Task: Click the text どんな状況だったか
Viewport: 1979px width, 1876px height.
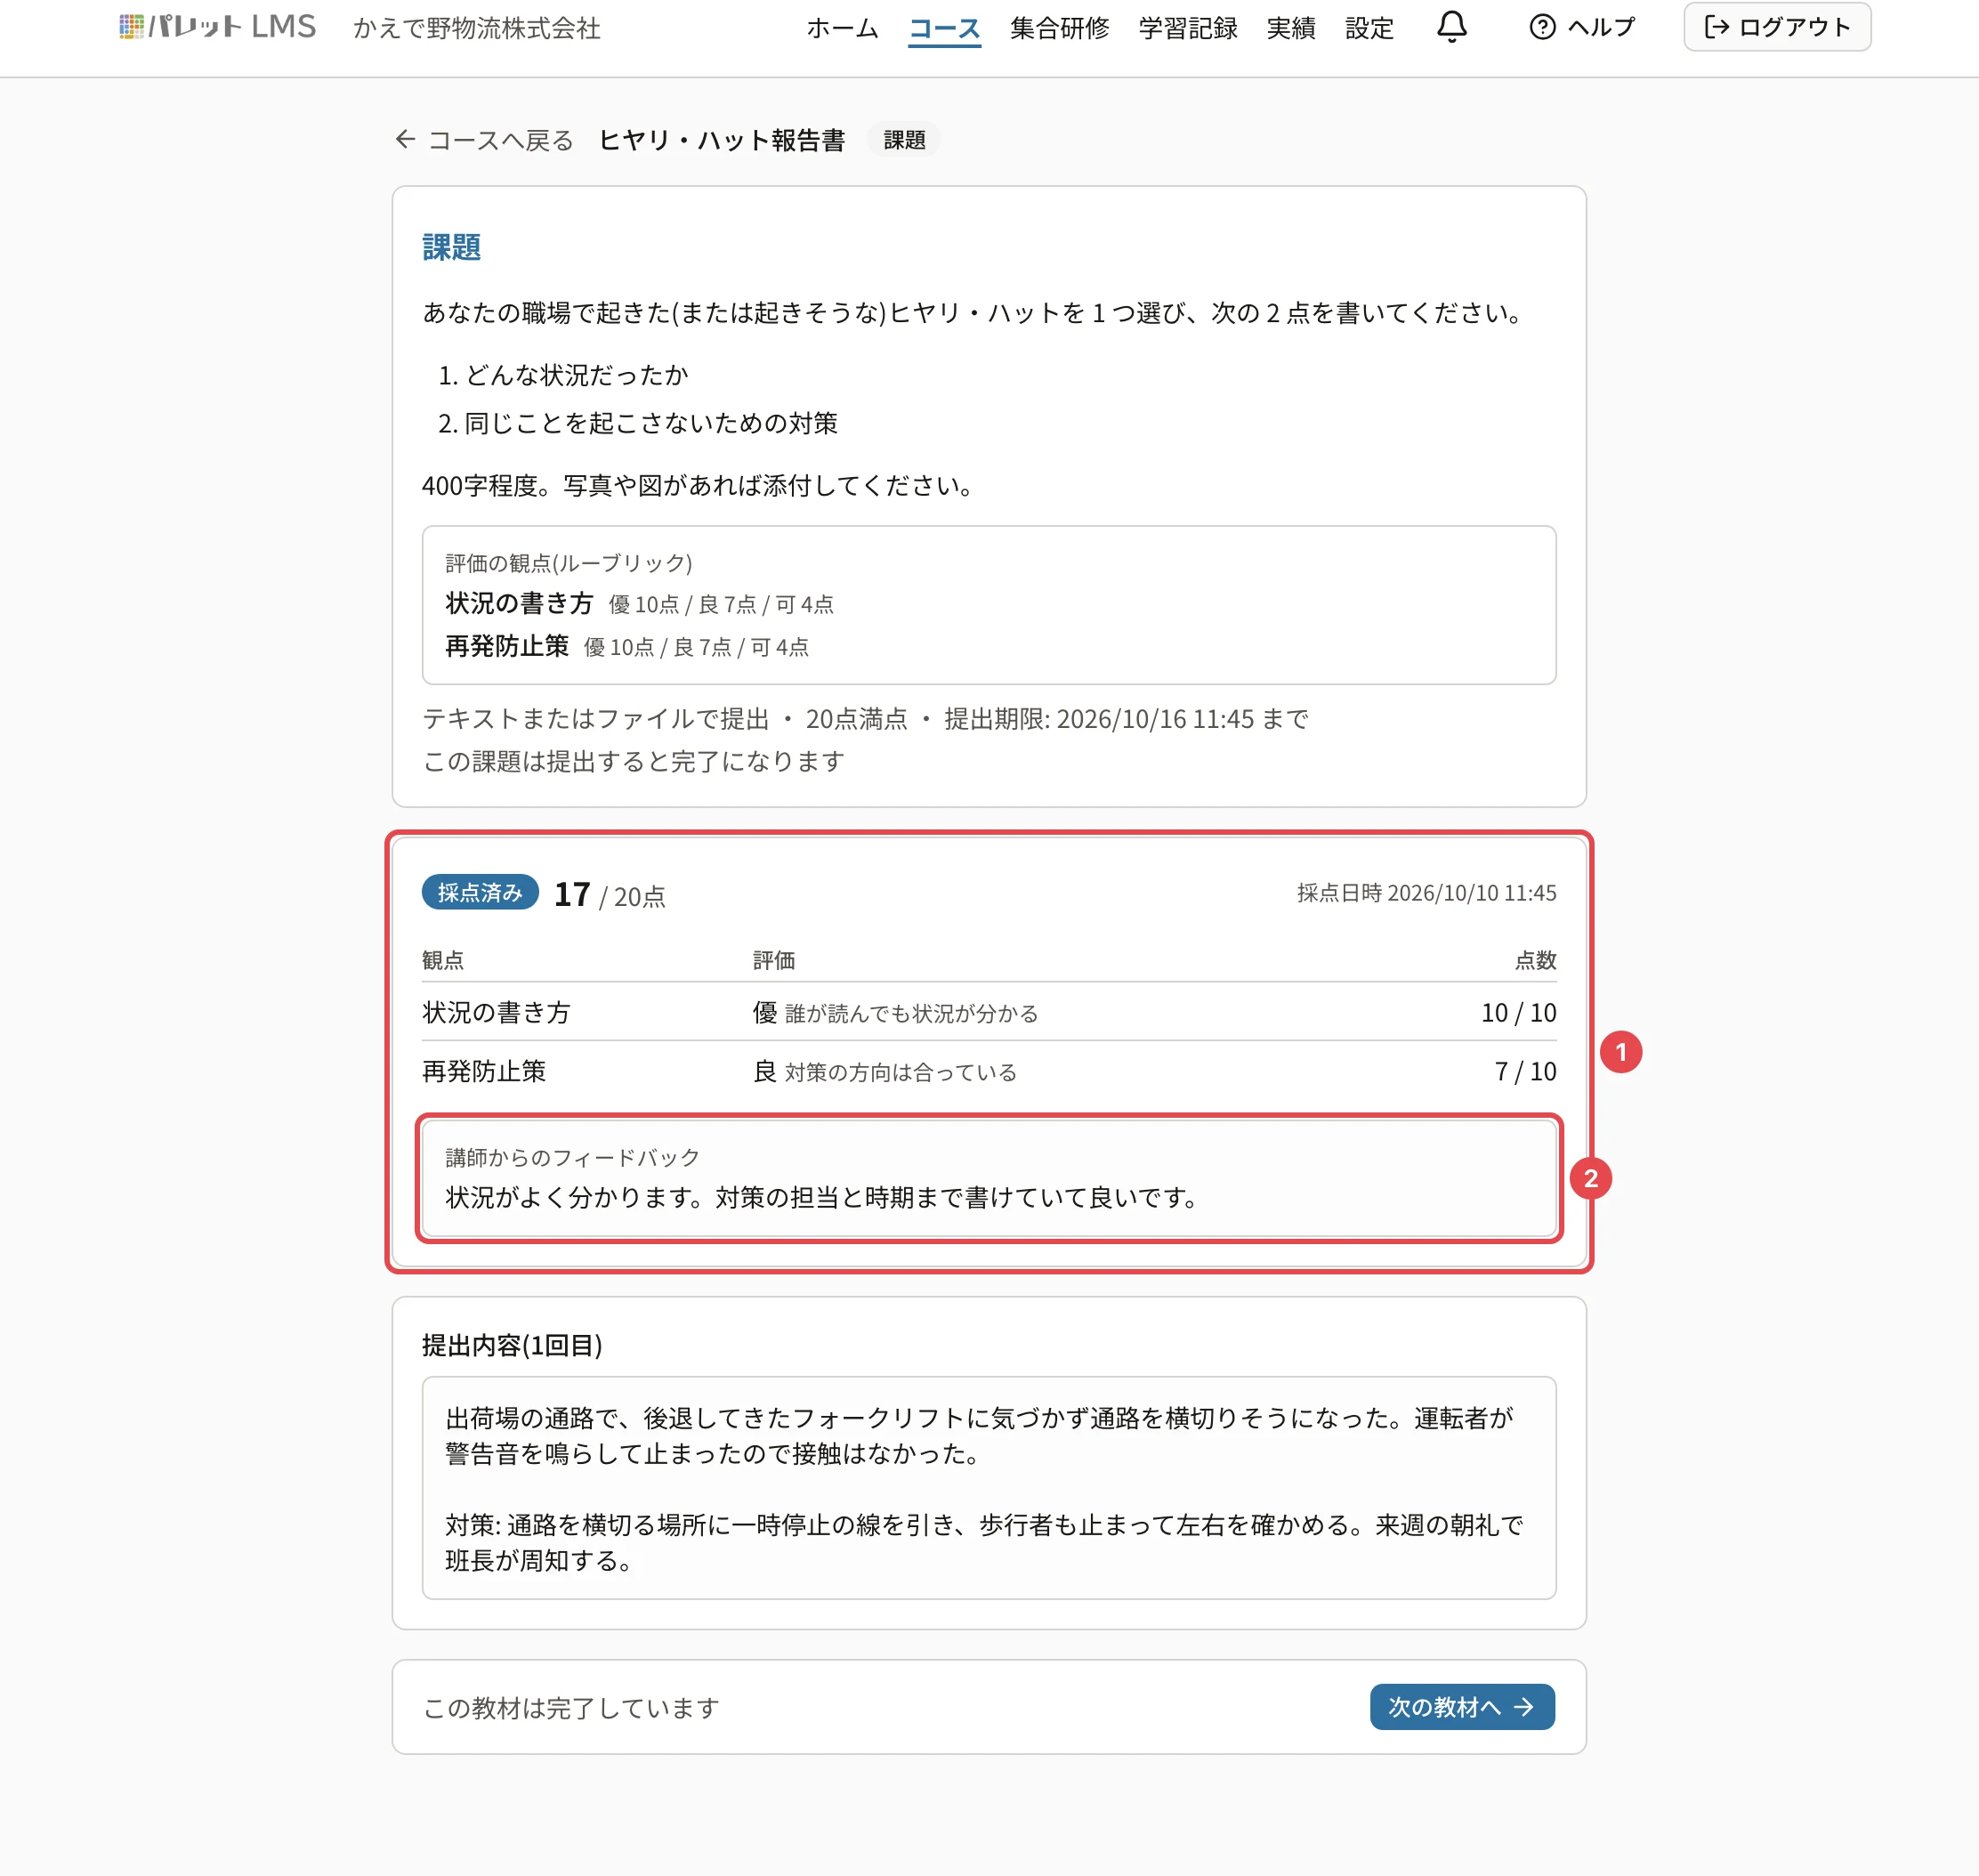Action: tap(577, 375)
